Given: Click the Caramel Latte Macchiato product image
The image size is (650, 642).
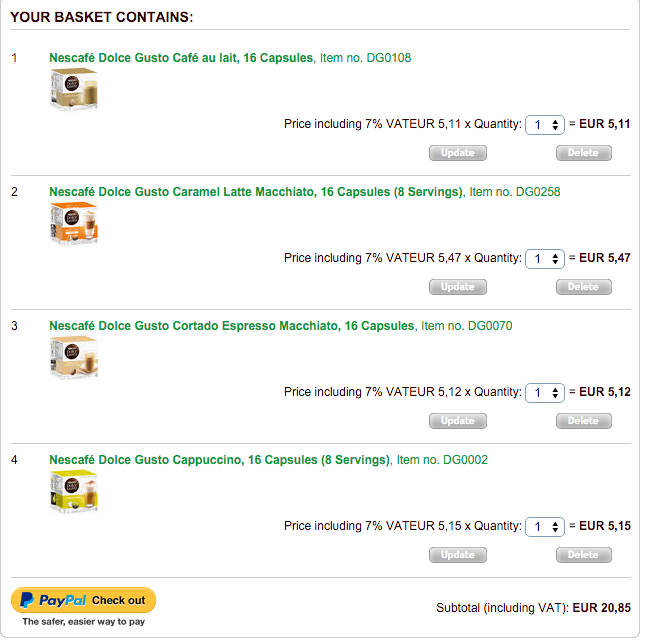Looking at the screenshot, I should pos(74,223).
